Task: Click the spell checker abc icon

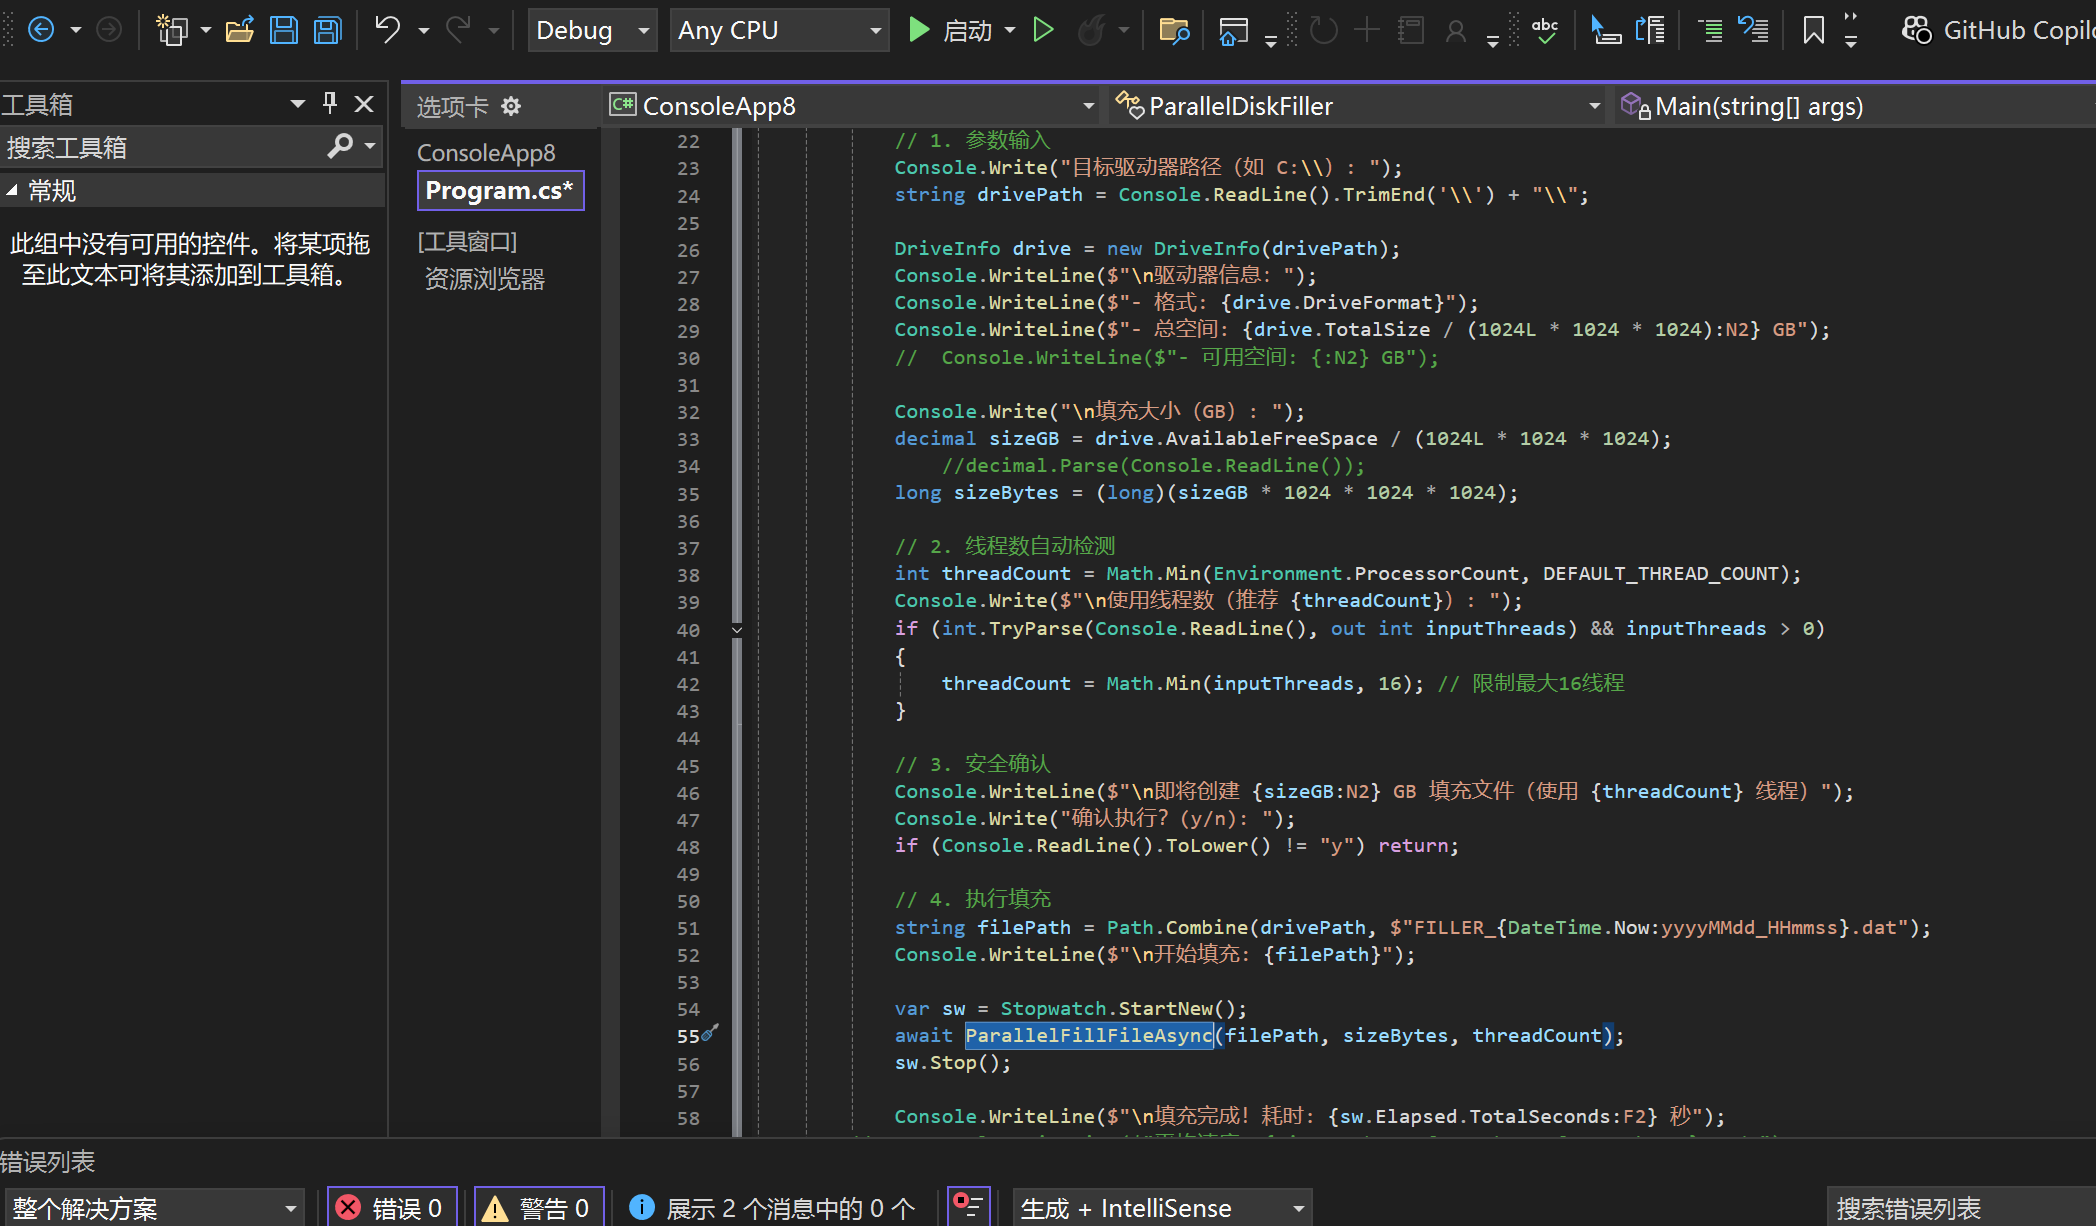Action: point(1545,30)
